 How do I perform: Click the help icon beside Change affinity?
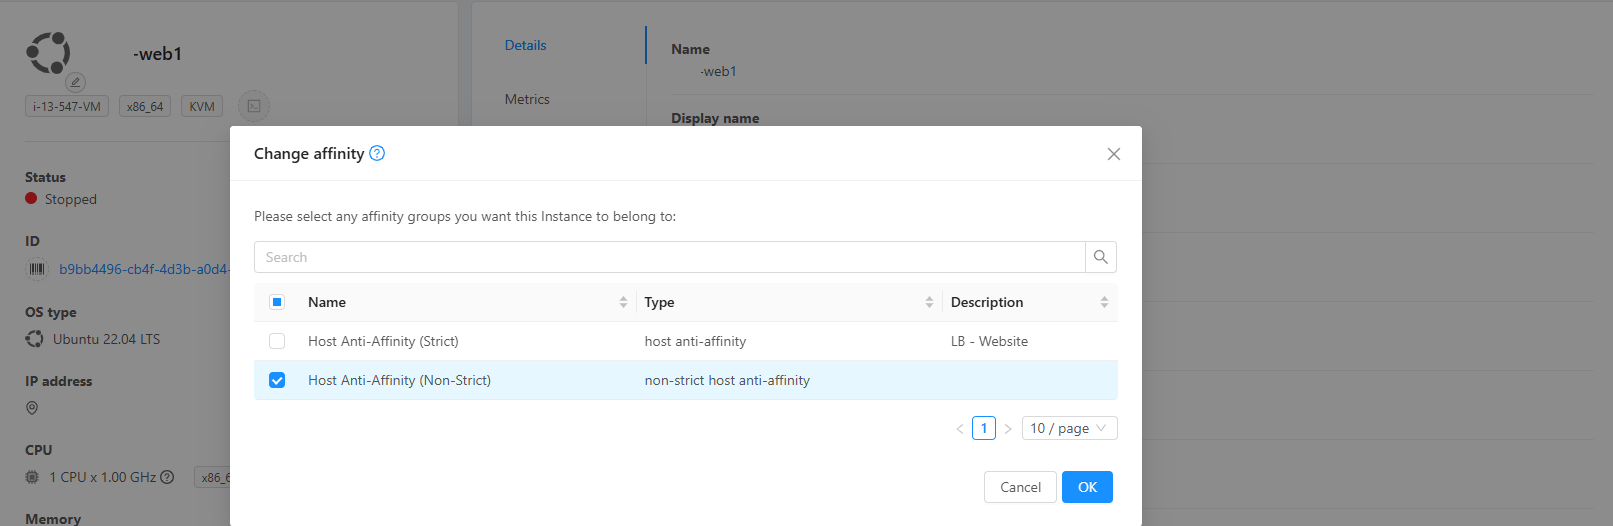377,153
